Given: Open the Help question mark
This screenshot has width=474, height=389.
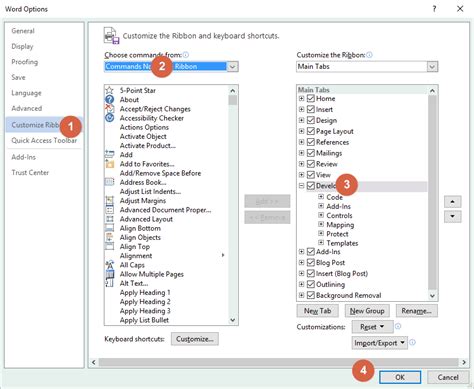Looking at the screenshot, I should click(x=434, y=9).
